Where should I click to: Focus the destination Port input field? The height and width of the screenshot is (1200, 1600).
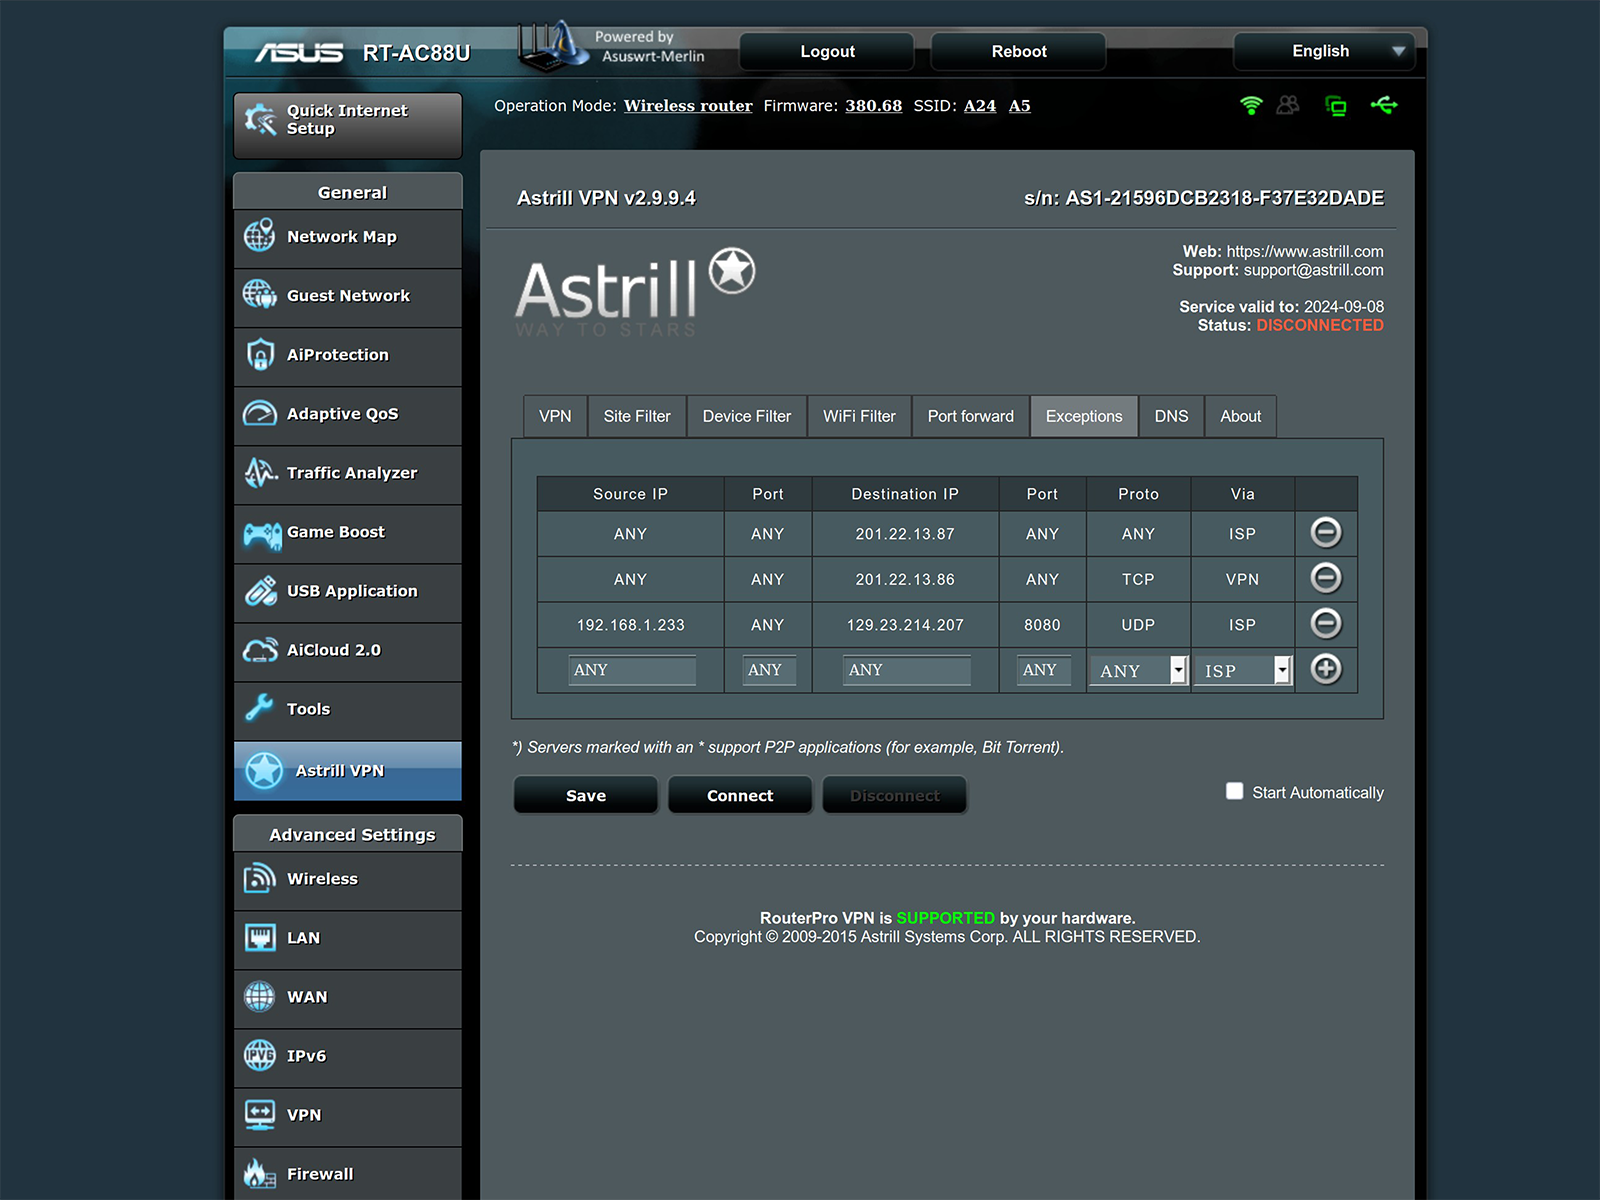tap(1043, 670)
